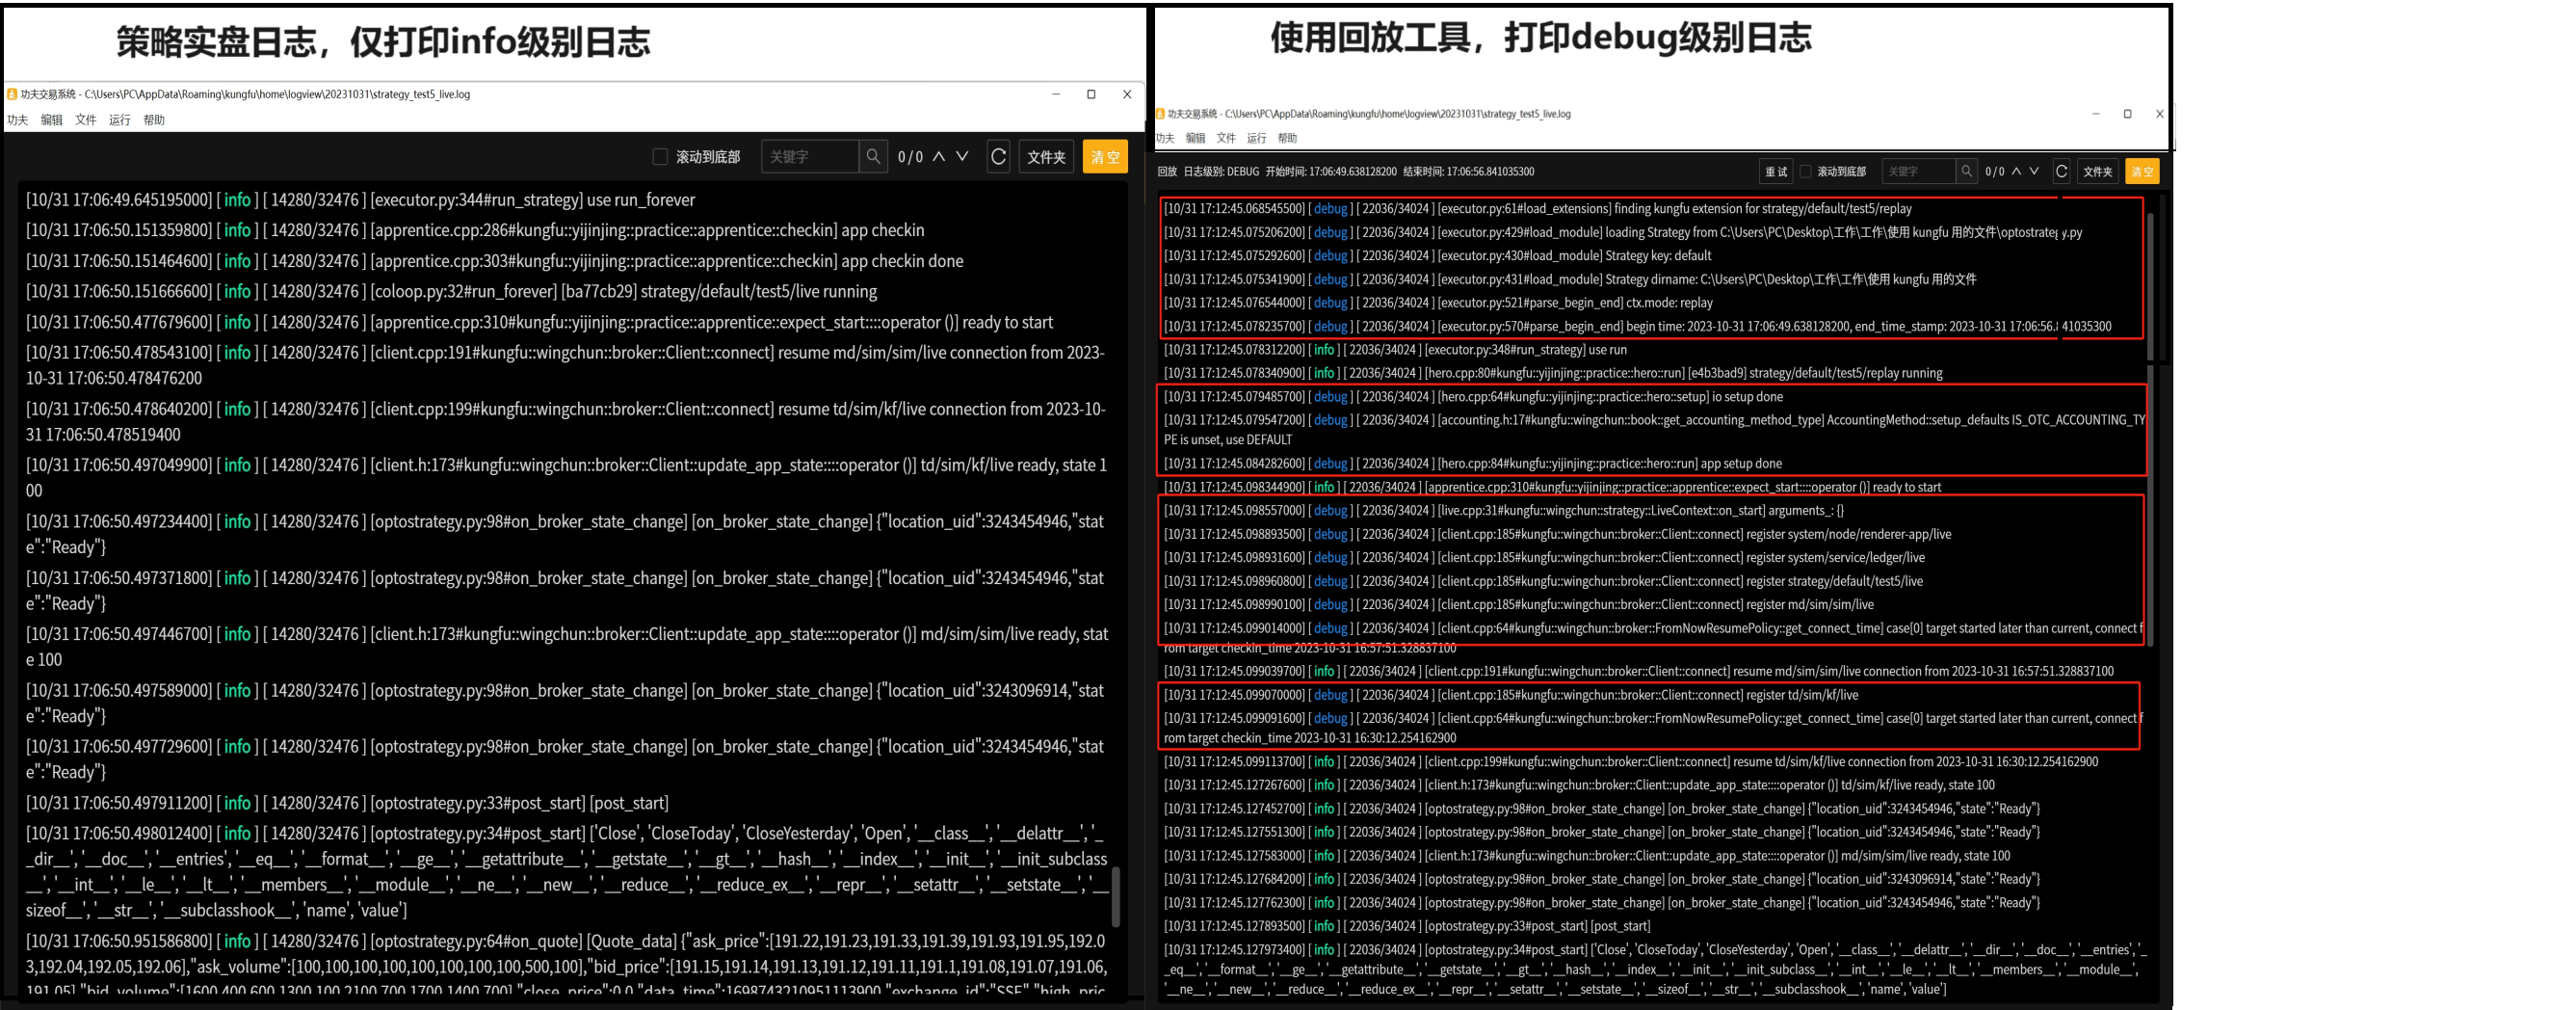Viewport: 2576px width, 1010px height.
Task: Focus the 关键字 search field in left window
Action: click(x=810, y=157)
